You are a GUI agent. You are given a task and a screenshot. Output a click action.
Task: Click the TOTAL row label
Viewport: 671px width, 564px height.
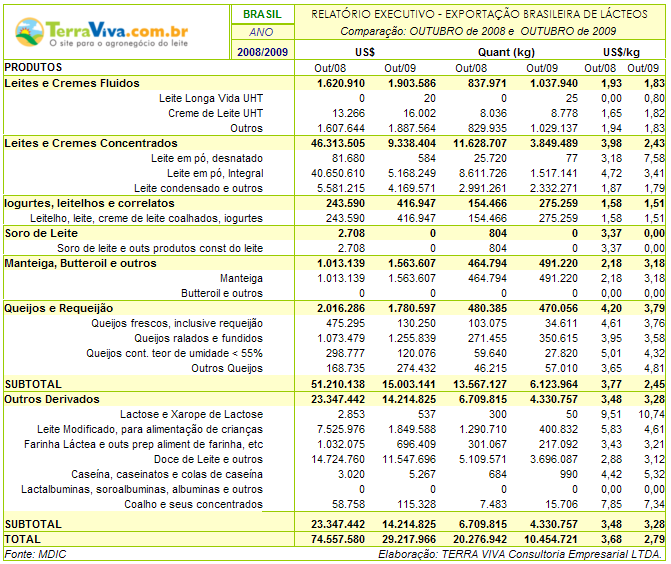coord(22,539)
